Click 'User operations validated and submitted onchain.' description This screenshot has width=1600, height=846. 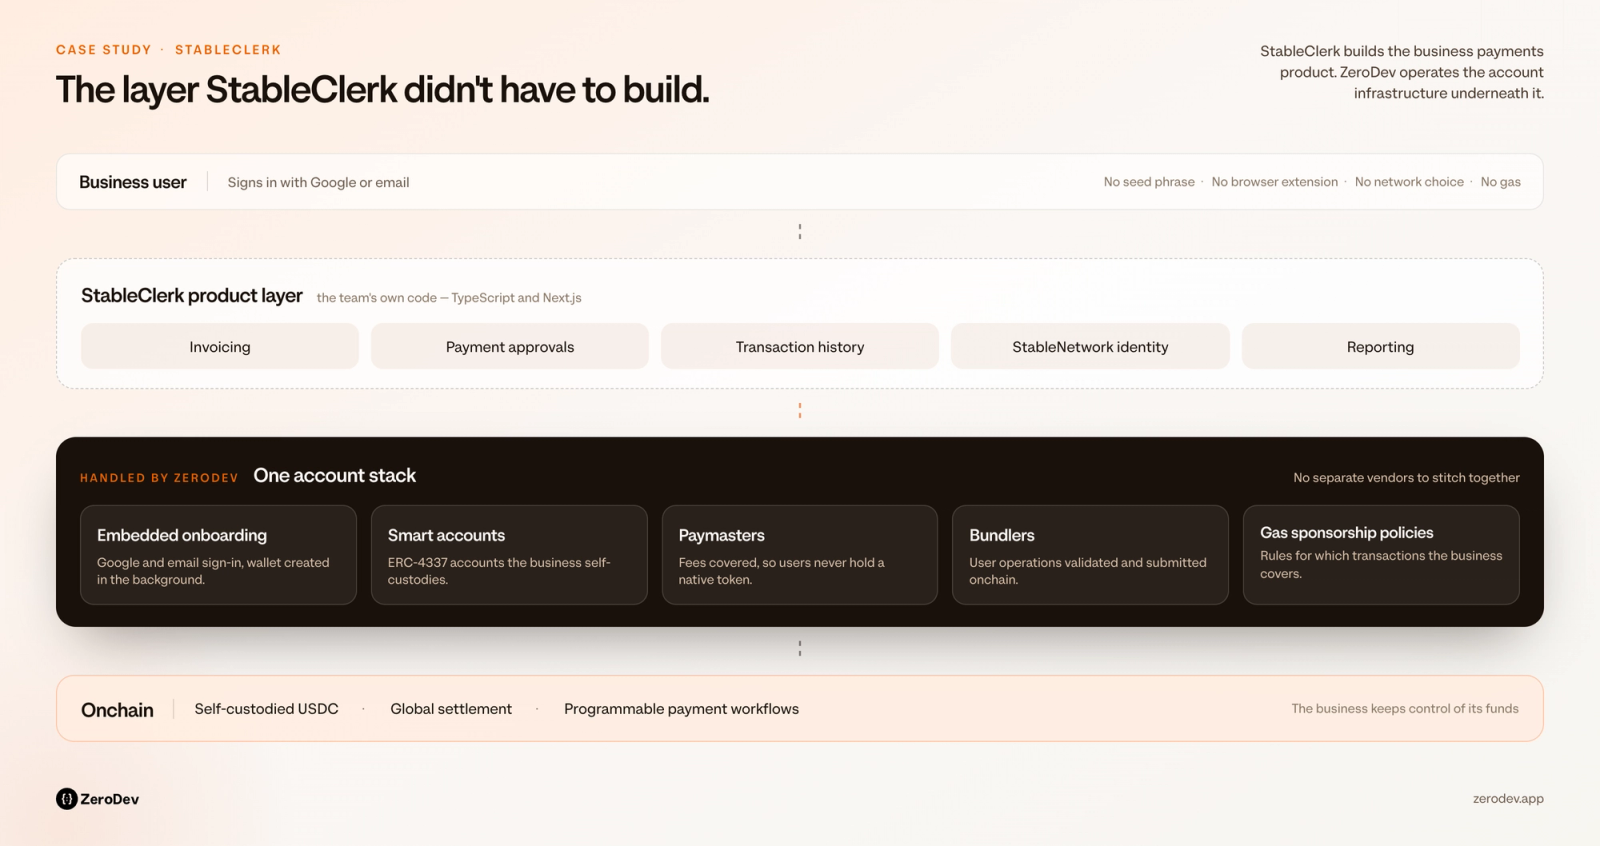pos(1088,571)
